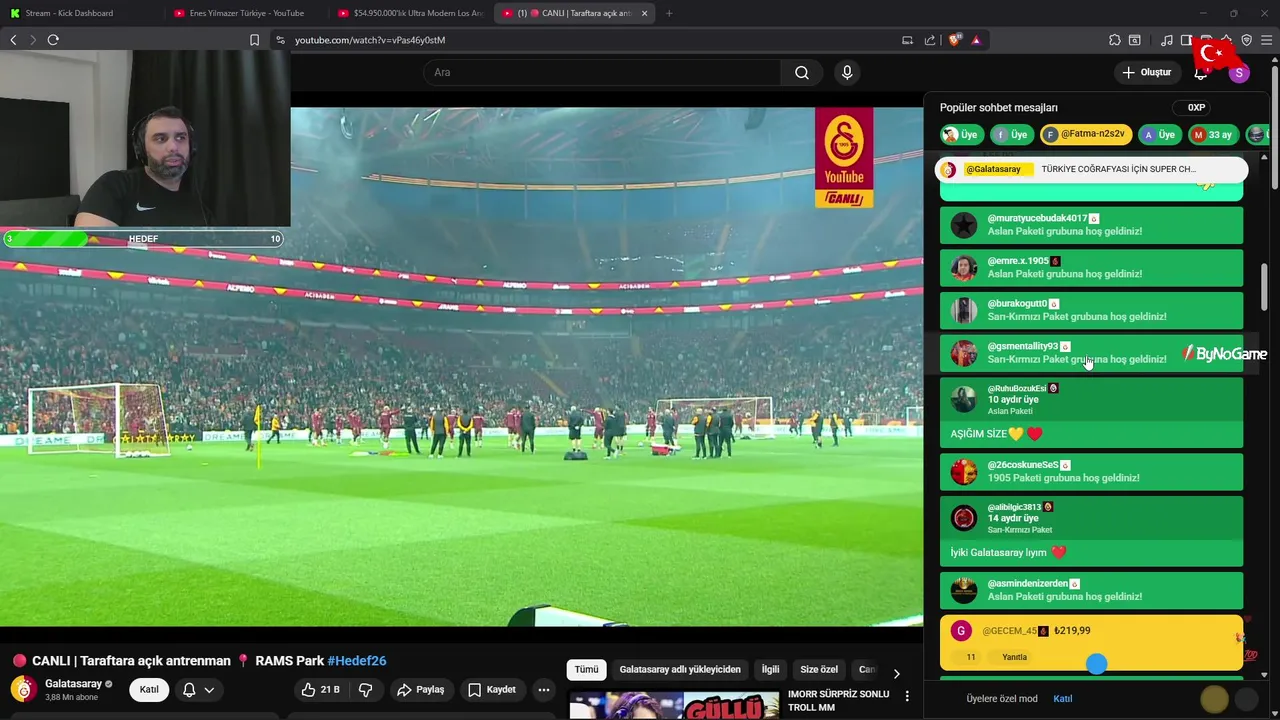Click the Katıl link in chat footer

tap(1063, 698)
